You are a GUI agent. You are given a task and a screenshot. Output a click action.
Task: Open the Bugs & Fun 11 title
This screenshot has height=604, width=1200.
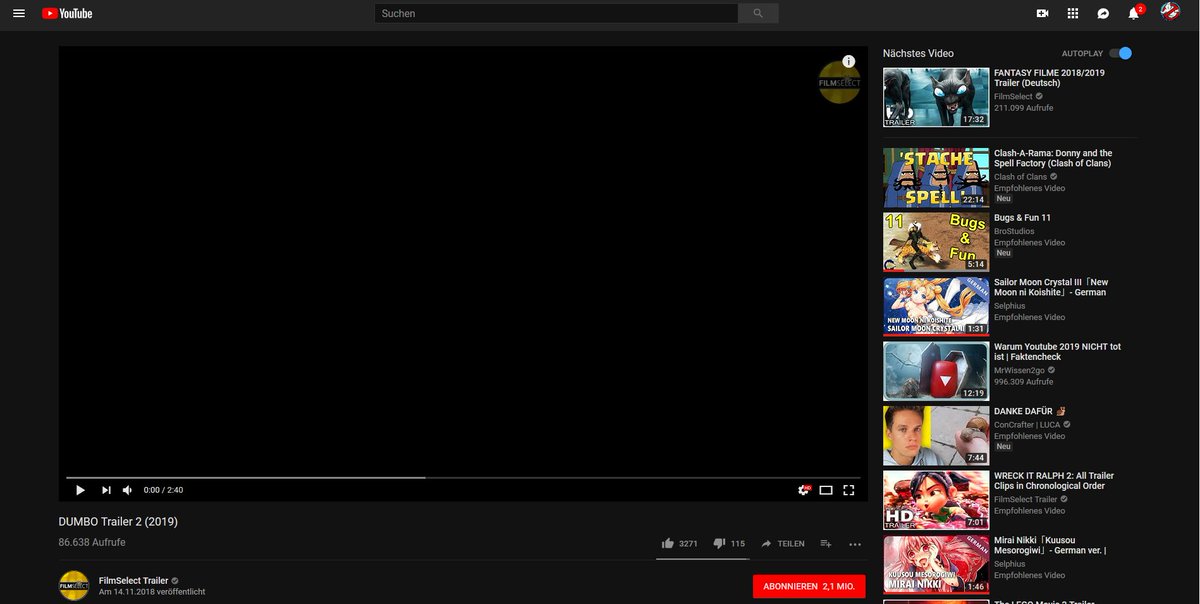[1022, 217]
